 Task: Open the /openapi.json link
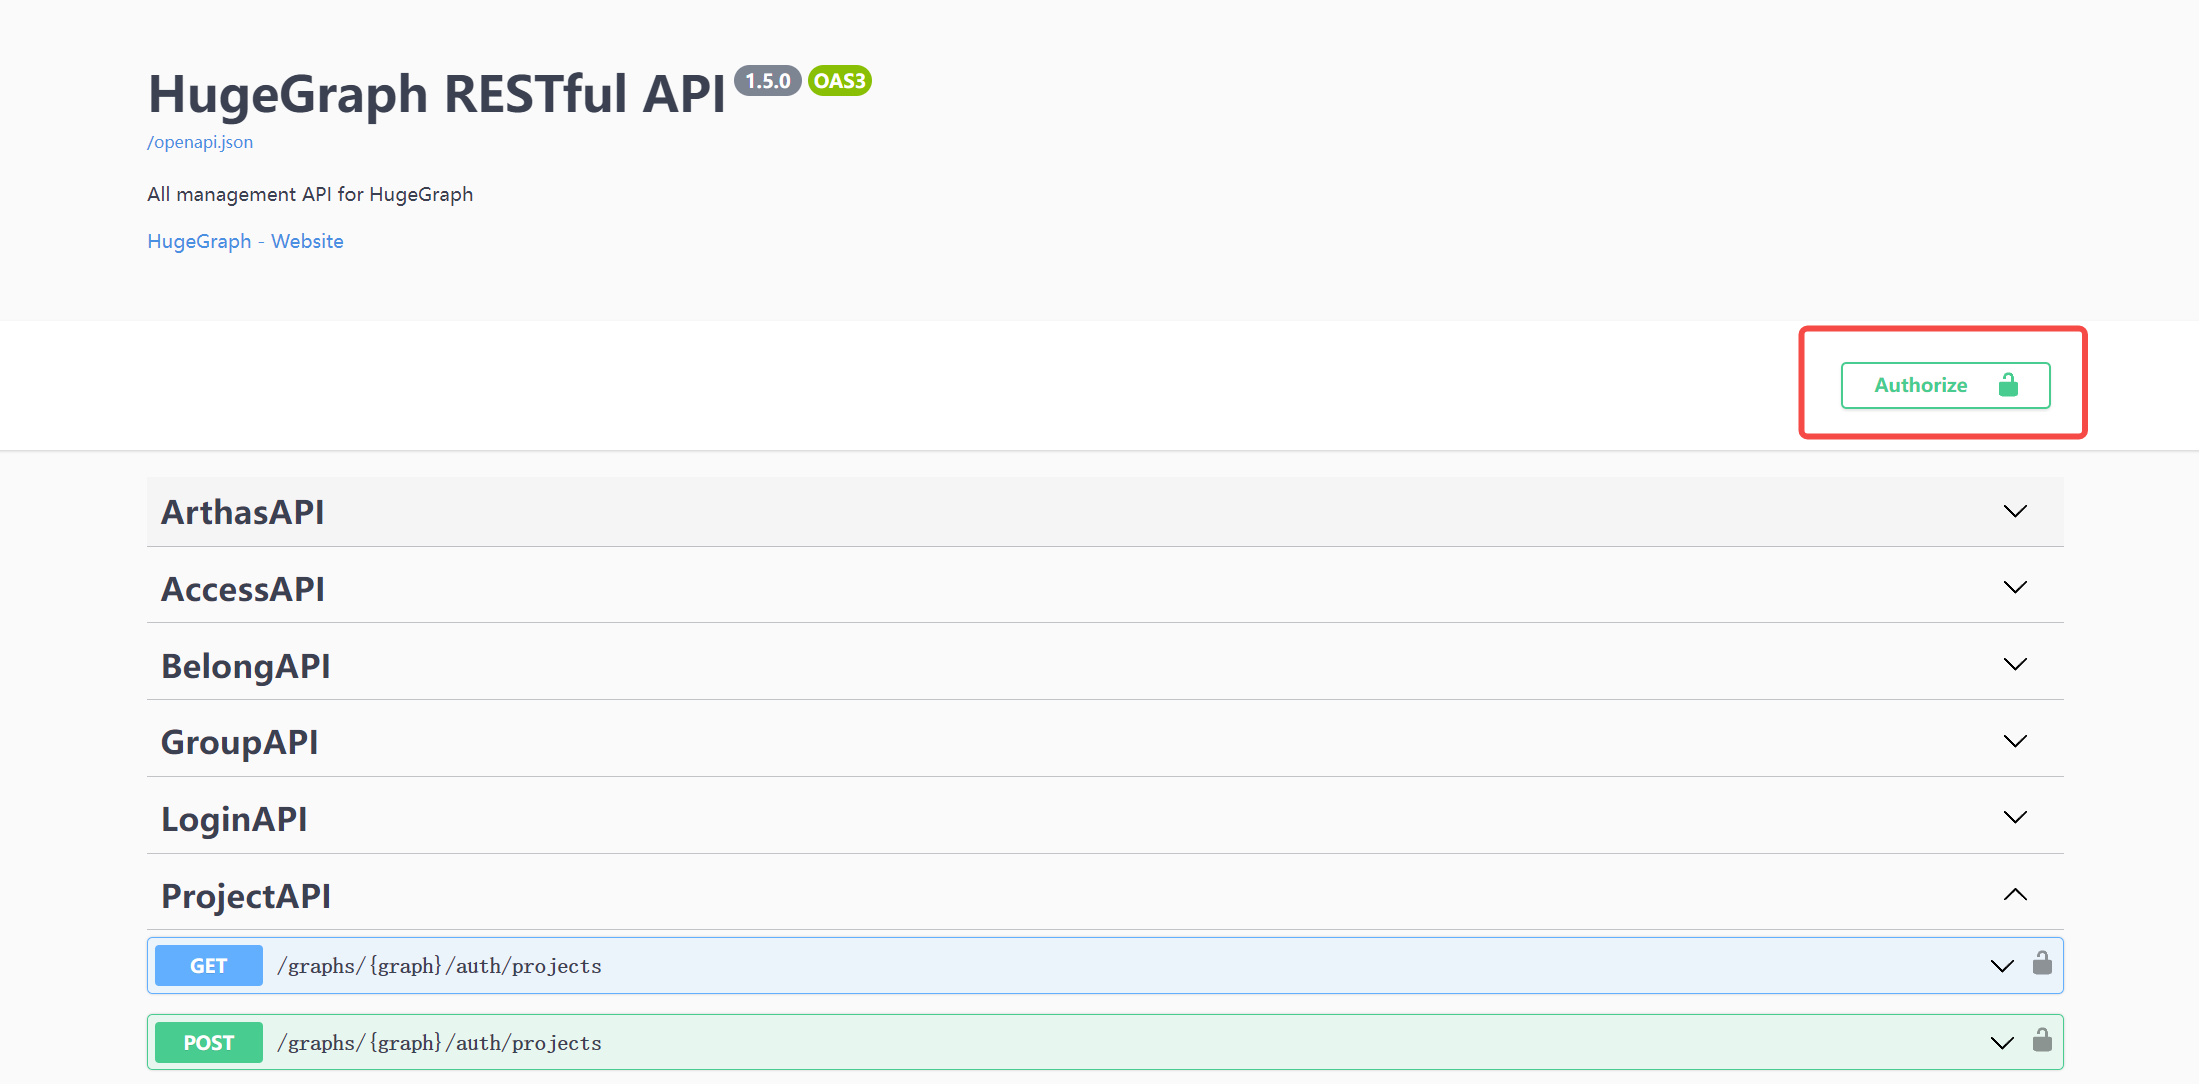coord(200,142)
